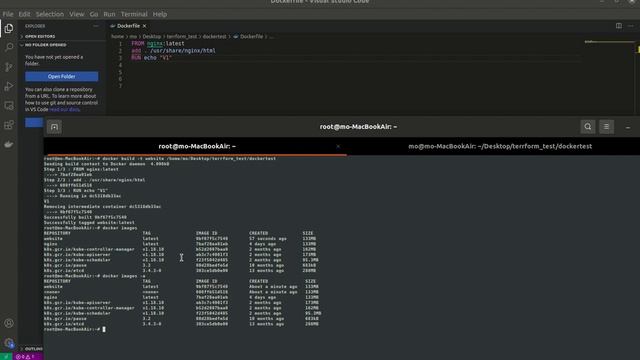Image resolution: width=640 pixels, height=360 pixels.
Task: Open the Selection menu
Action: pos(50,14)
